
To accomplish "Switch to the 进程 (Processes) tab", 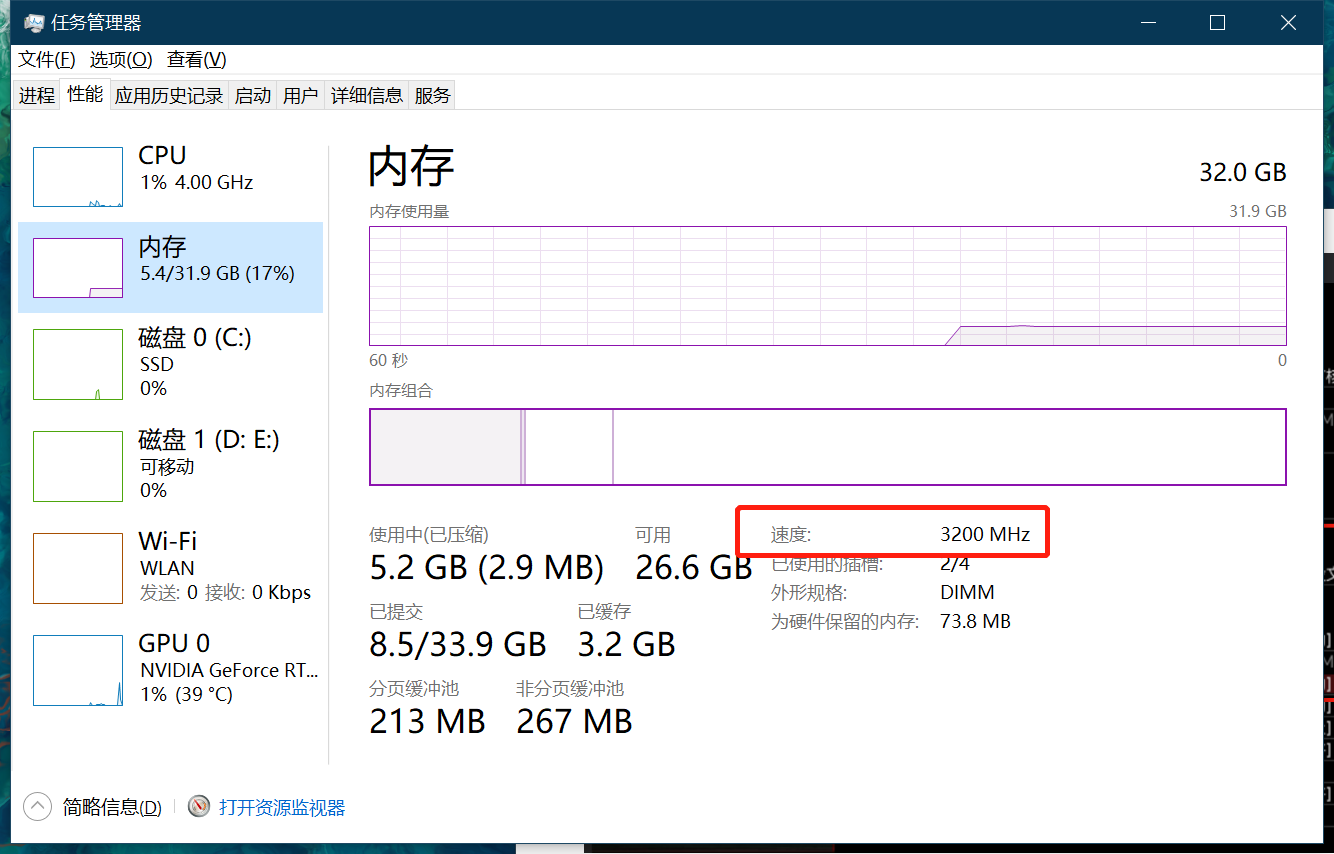I will [x=36, y=94].
